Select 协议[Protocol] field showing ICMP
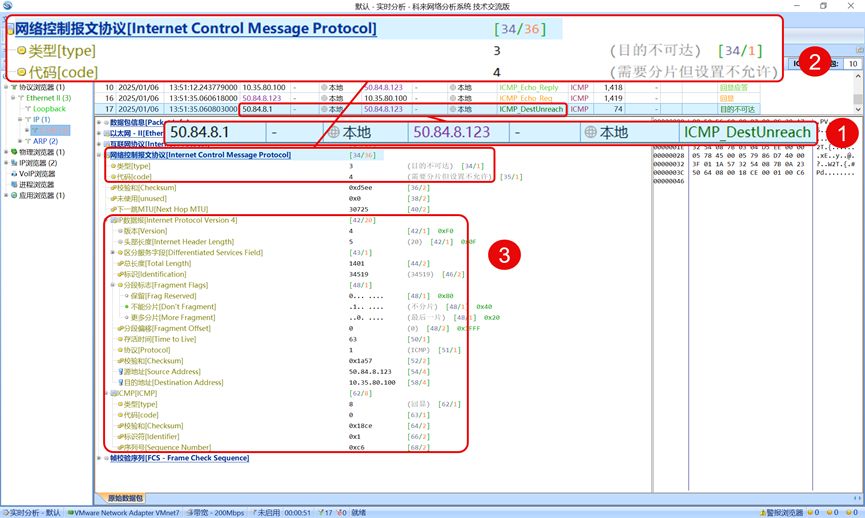865x518 pixels. (143, 350)
